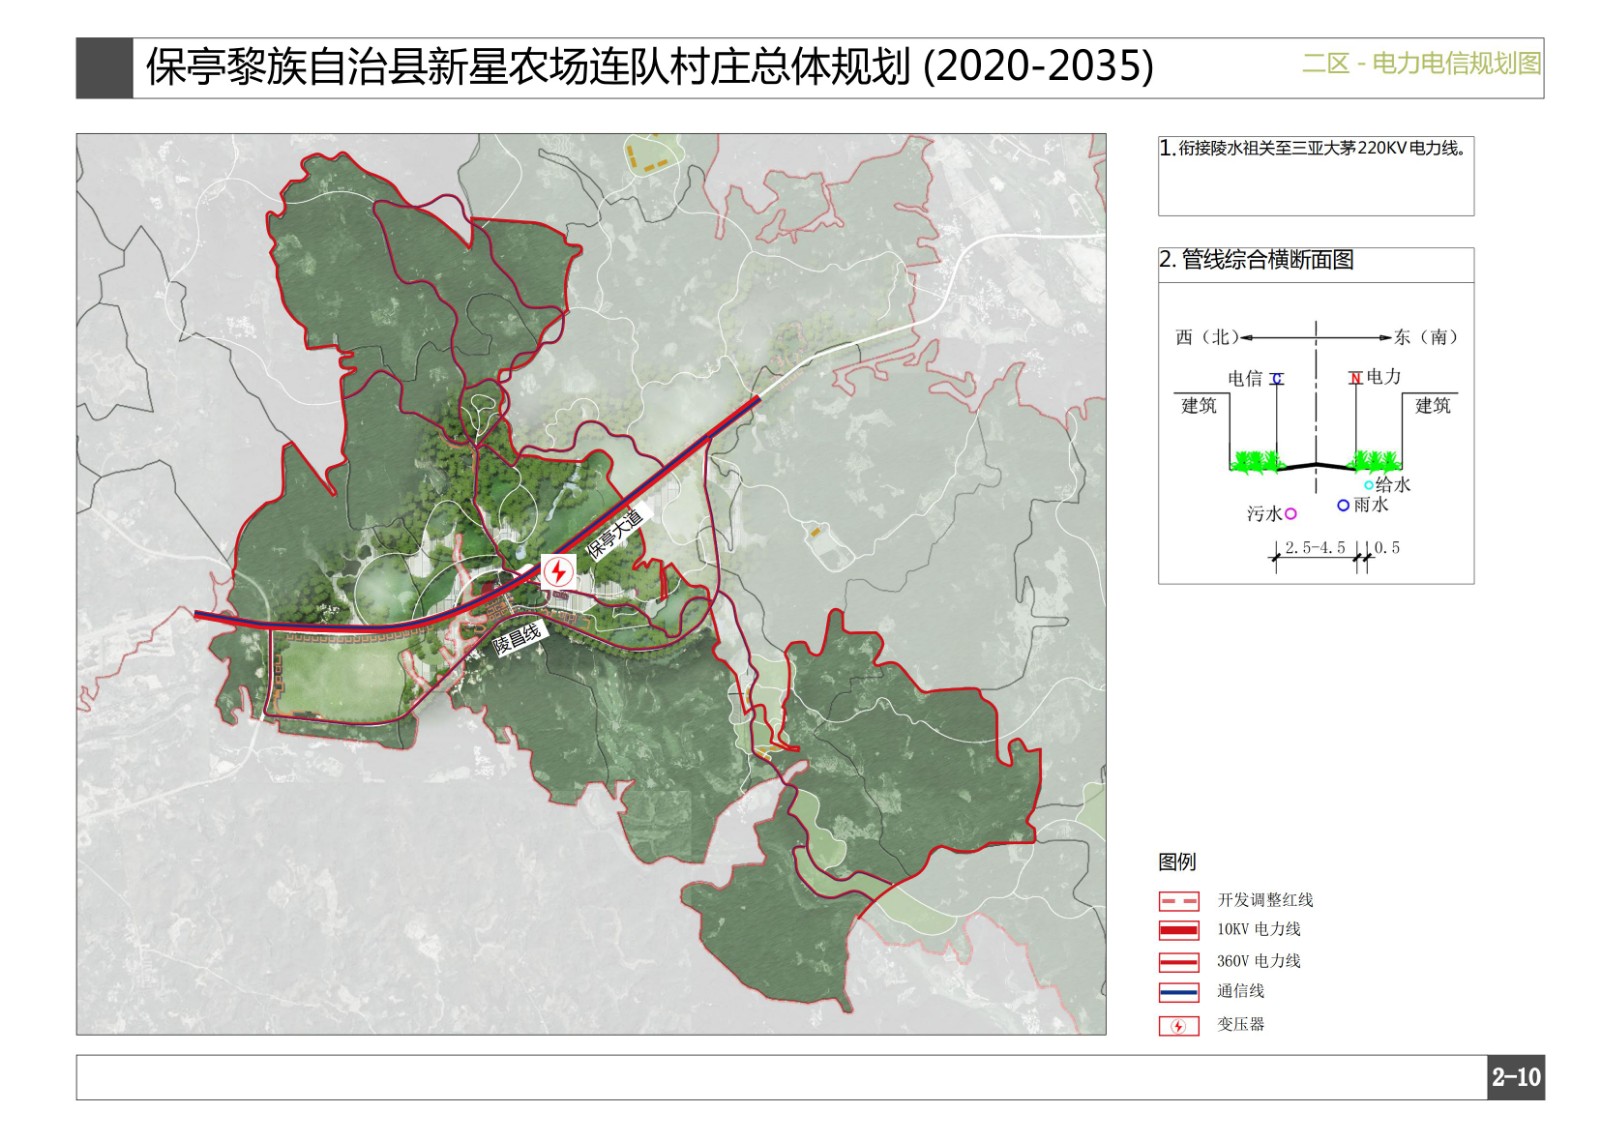
Task: Click the blue 雨水 pipe circle
Action: click(1343, 505)
